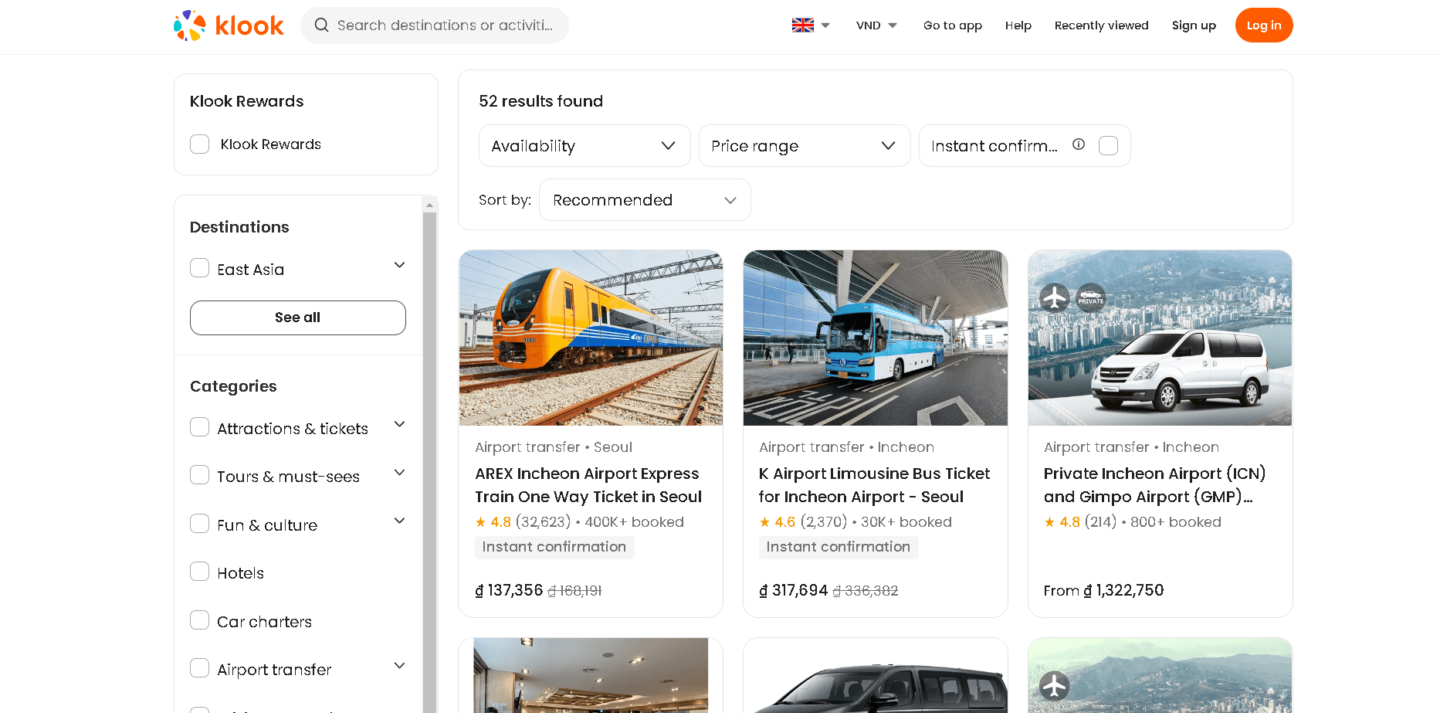Viewport: 1440px width, 713px height.
Task: Click the info icon beside Instant confirmation
Action: click(1078, 144)
